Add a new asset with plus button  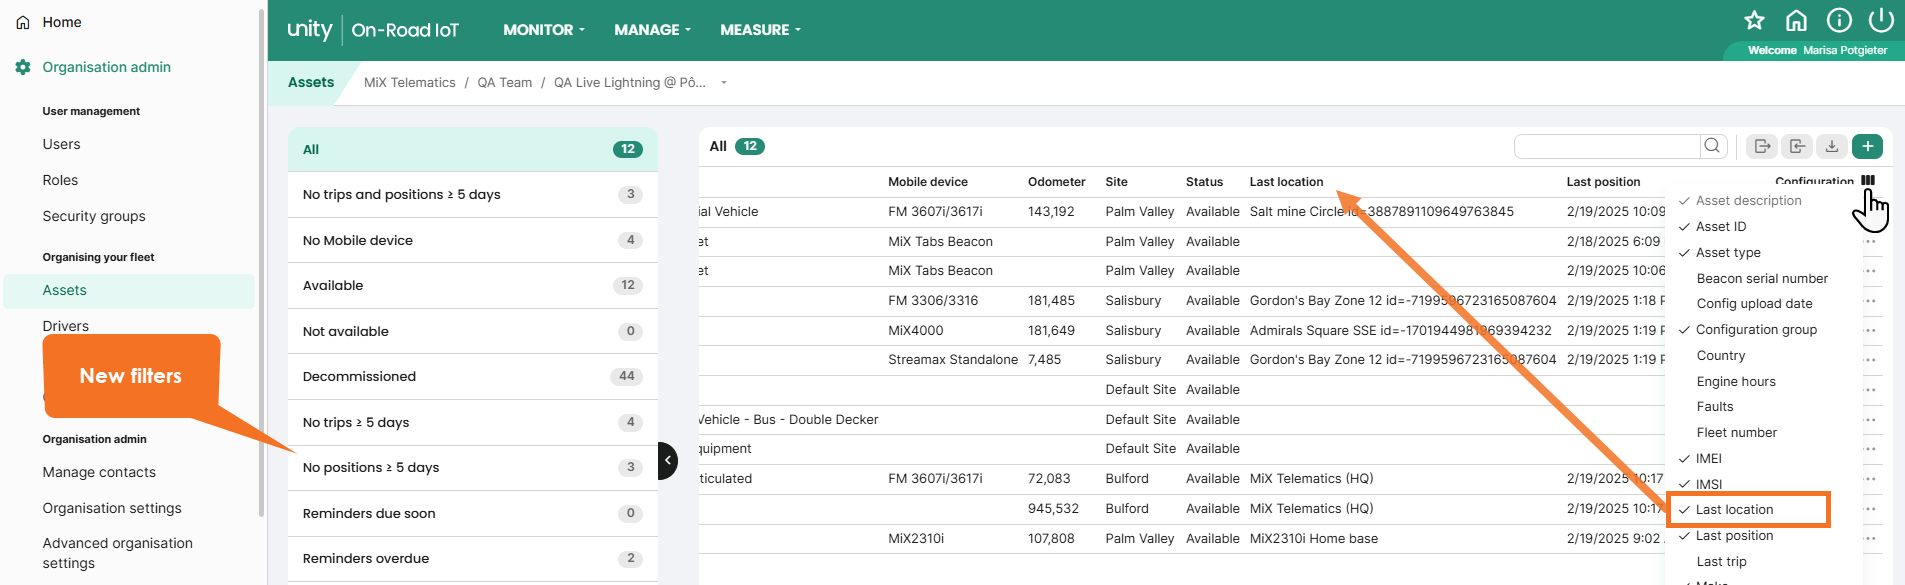(1867, 146)
